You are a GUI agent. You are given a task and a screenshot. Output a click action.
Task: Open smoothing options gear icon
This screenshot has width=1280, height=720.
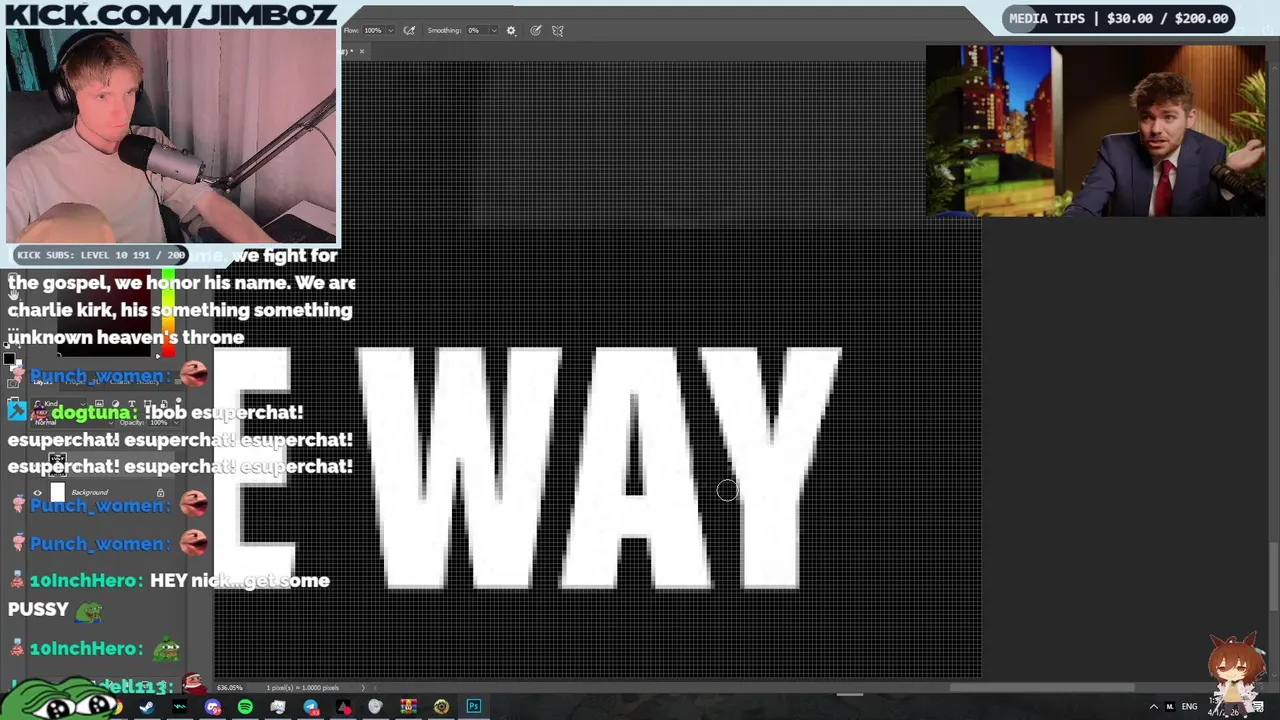(x=511, y=30)
